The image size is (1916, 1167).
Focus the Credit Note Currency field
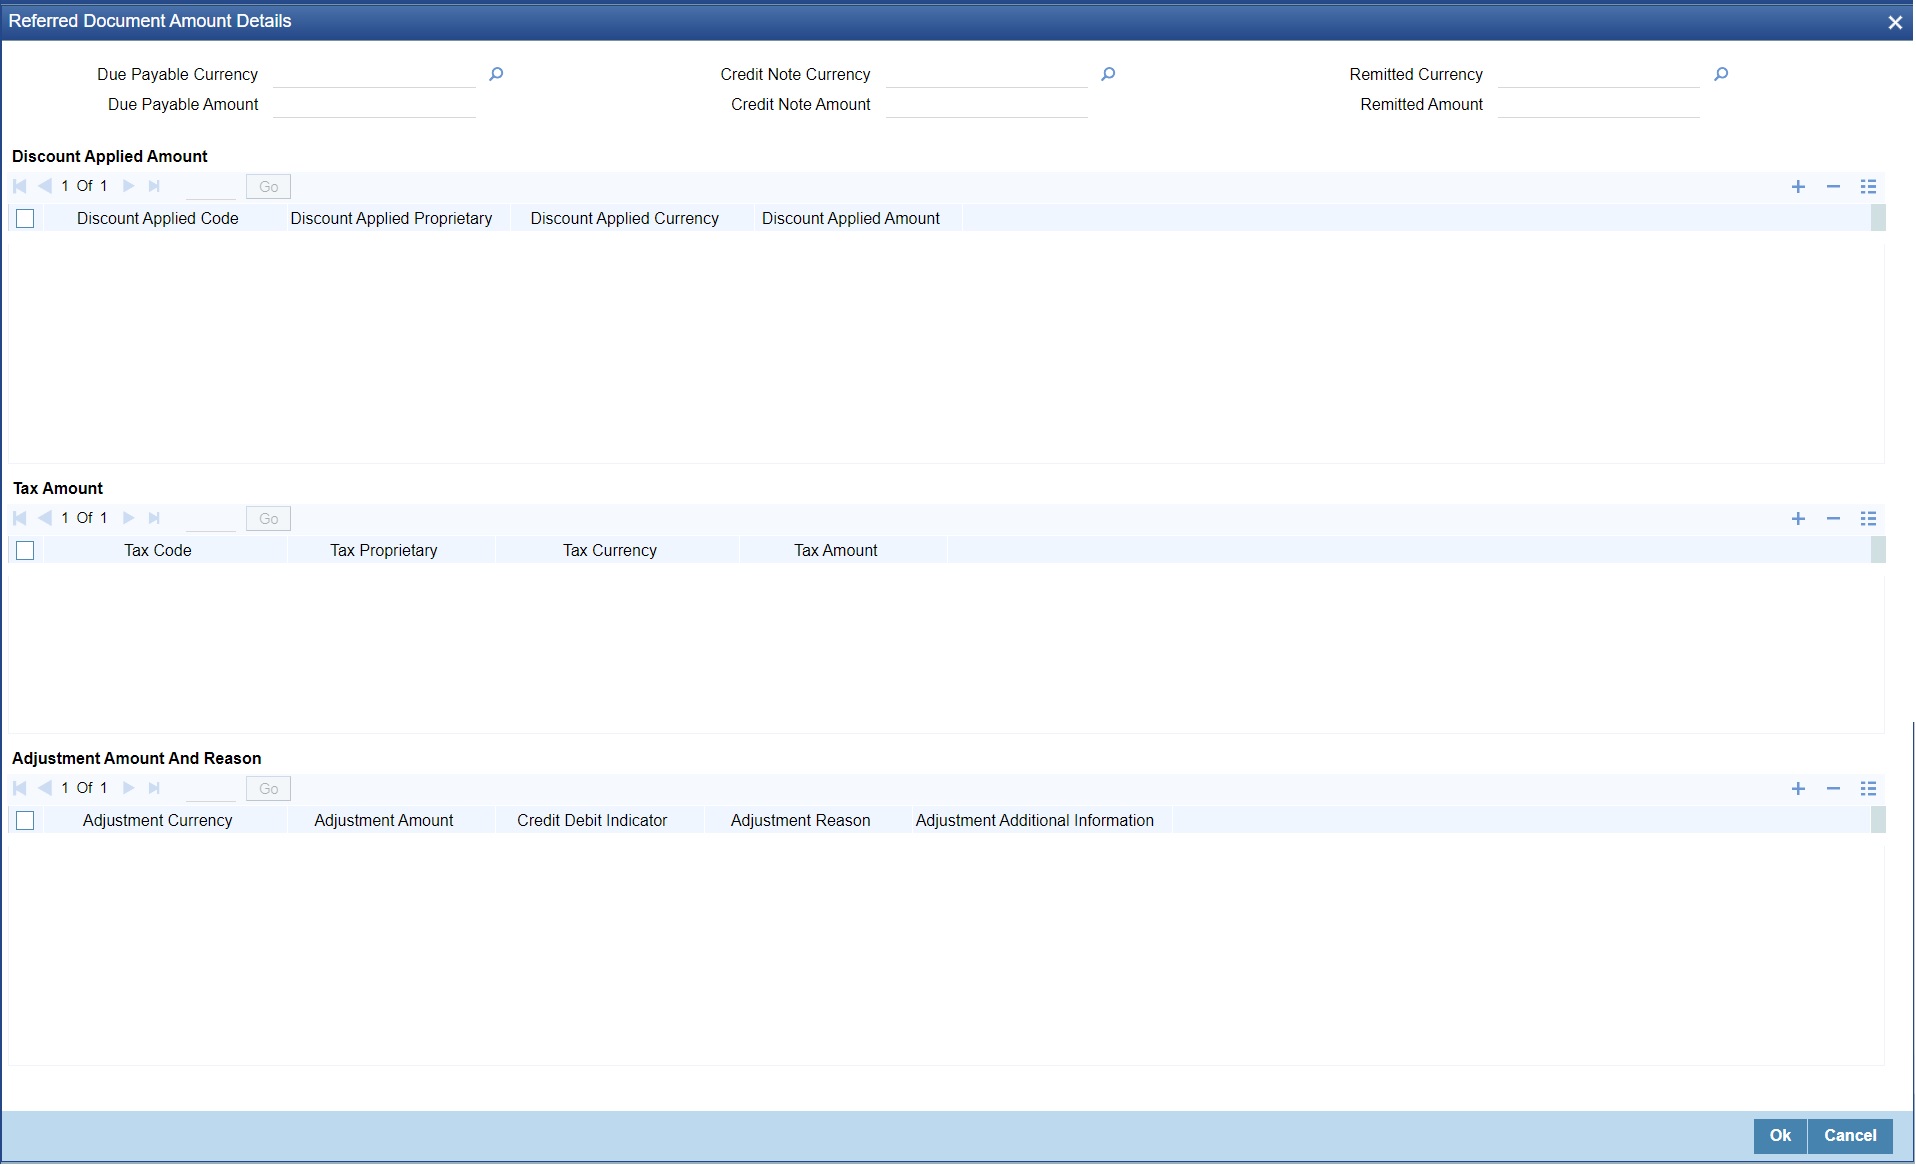click(x=987, y=75)
